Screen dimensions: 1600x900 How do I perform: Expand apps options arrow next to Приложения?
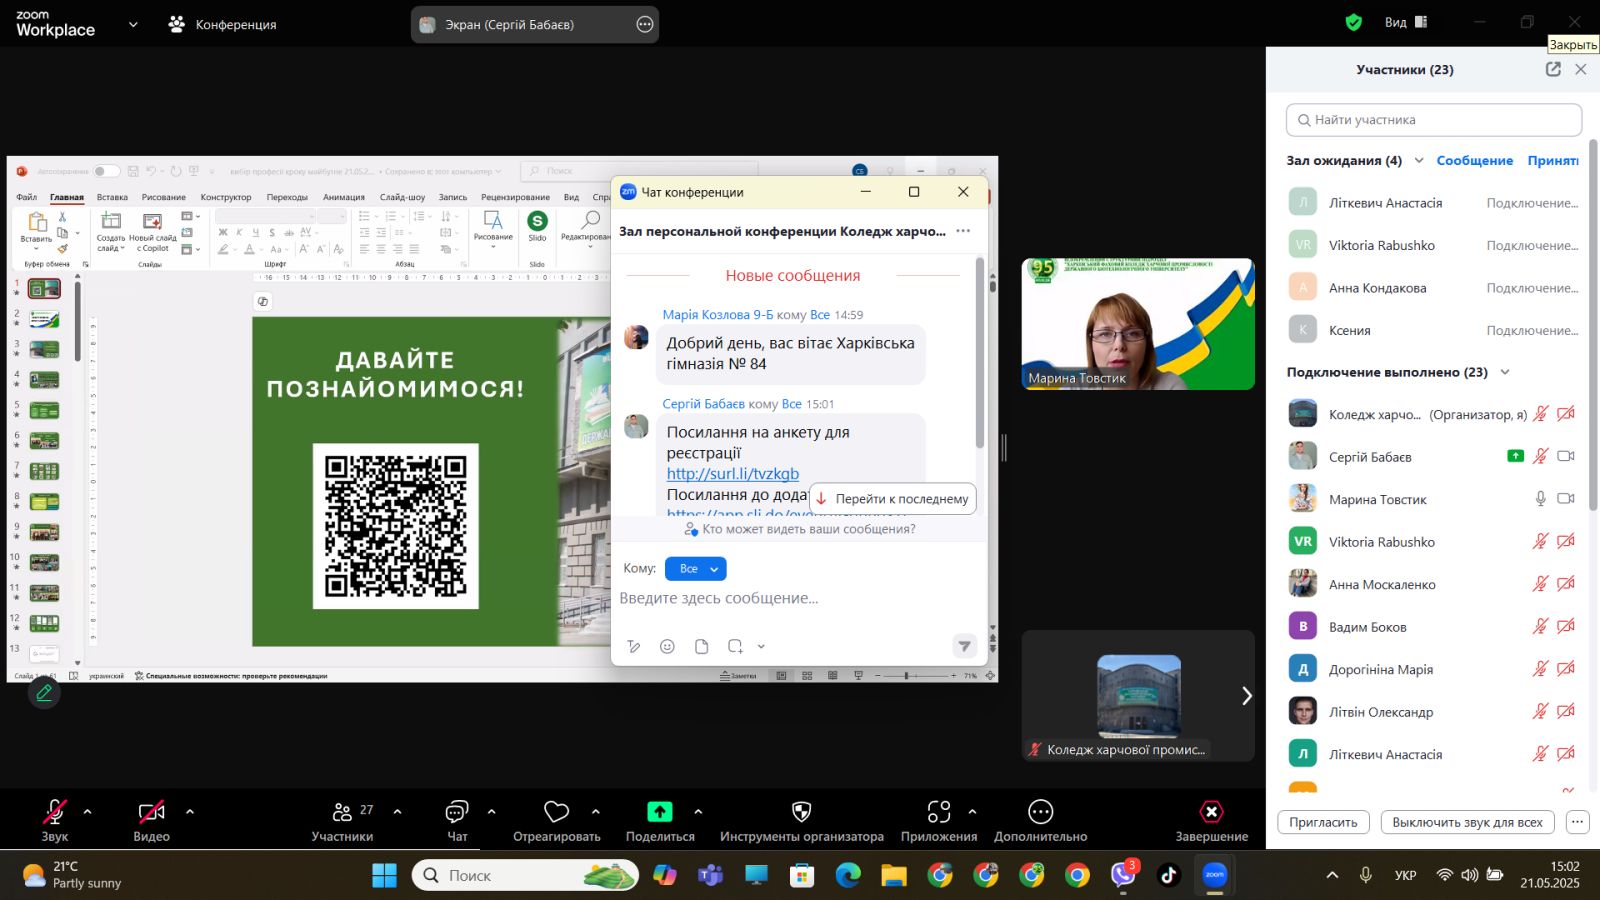[972, 811]
